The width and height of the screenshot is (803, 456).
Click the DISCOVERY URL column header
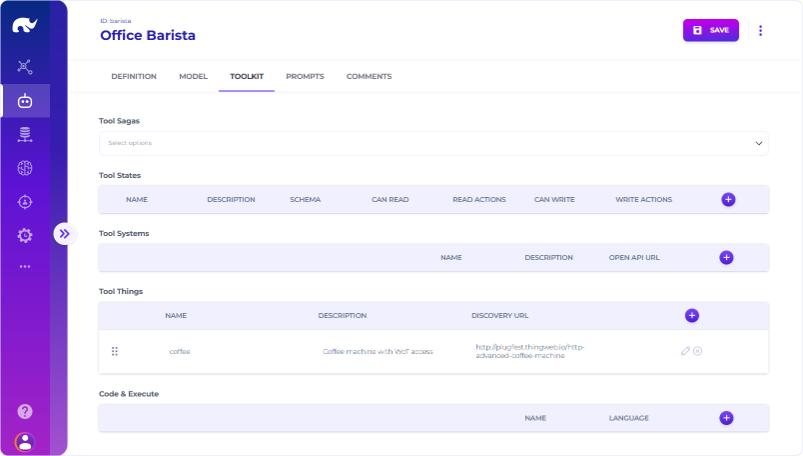point(500,316)
